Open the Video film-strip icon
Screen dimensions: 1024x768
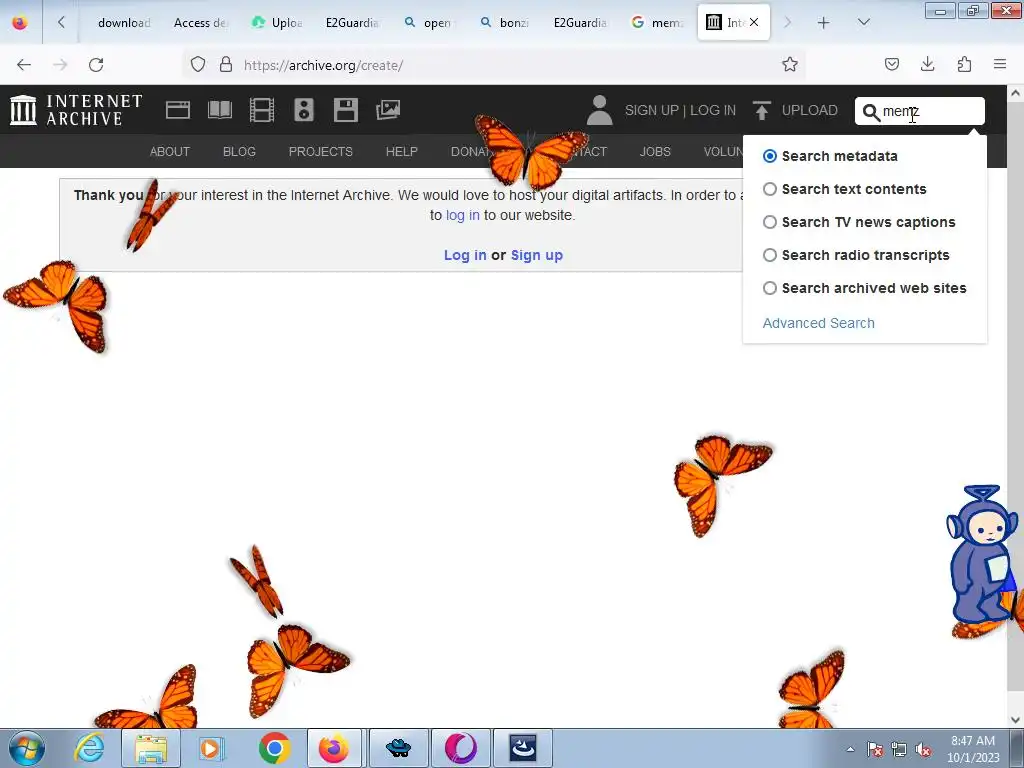(262, 110)
